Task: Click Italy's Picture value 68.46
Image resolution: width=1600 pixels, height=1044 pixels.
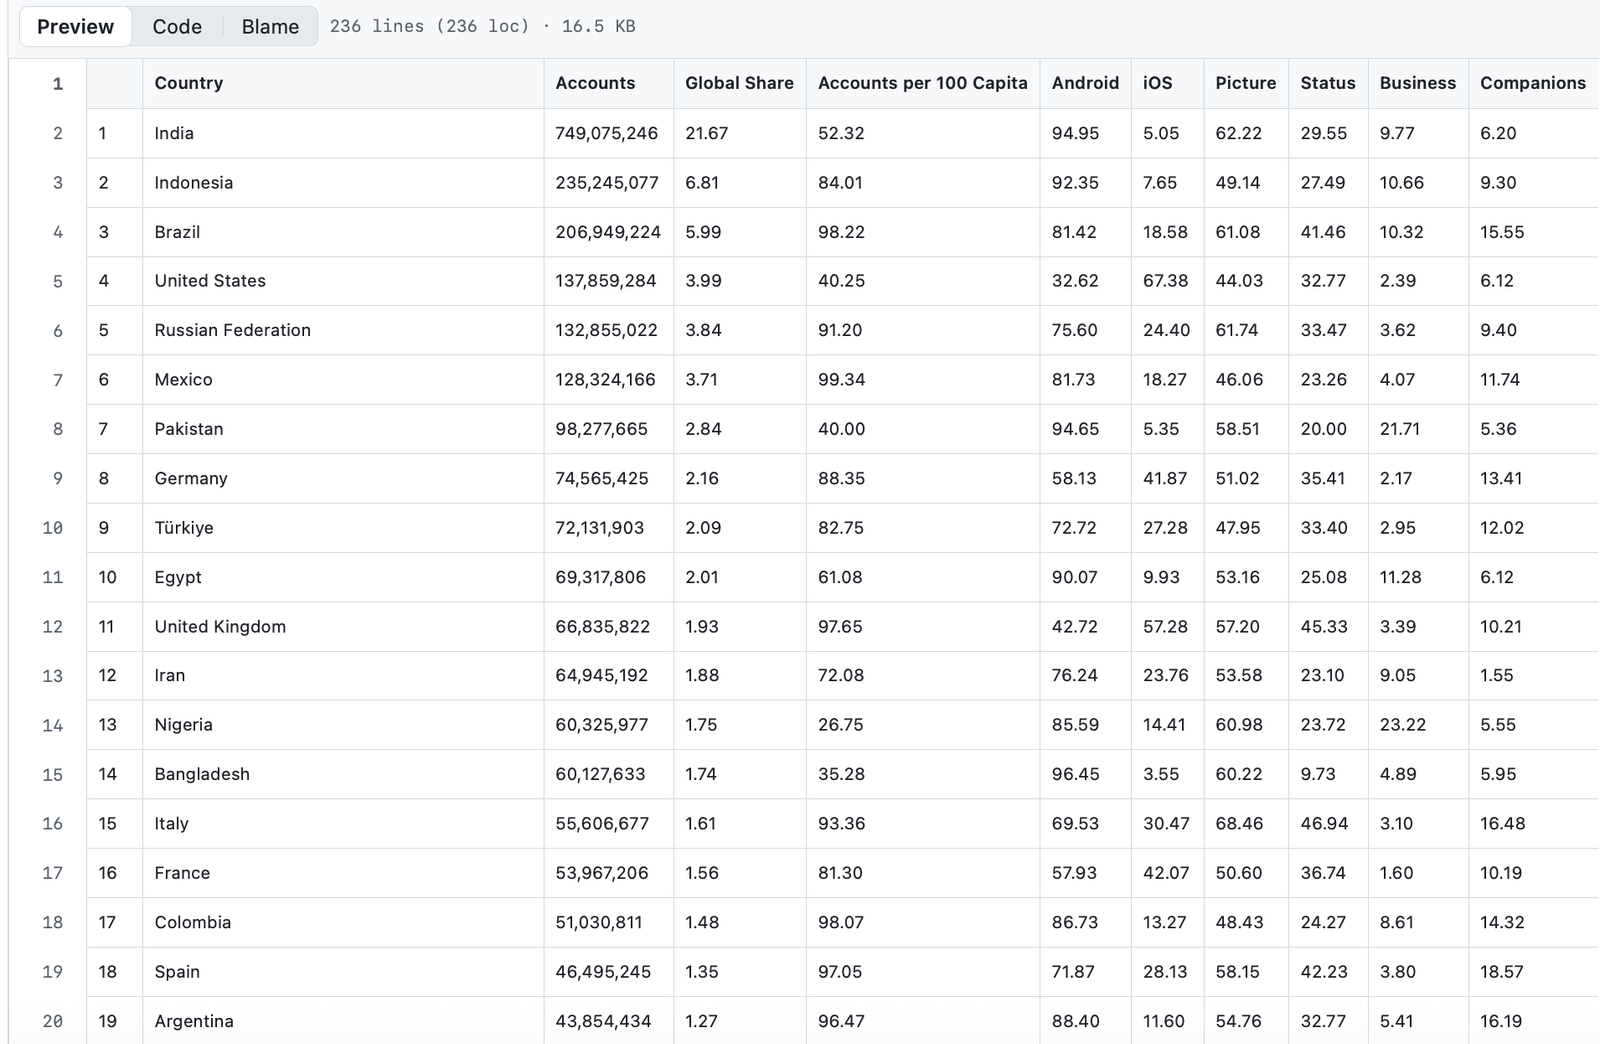Action: pos(1239,823)
